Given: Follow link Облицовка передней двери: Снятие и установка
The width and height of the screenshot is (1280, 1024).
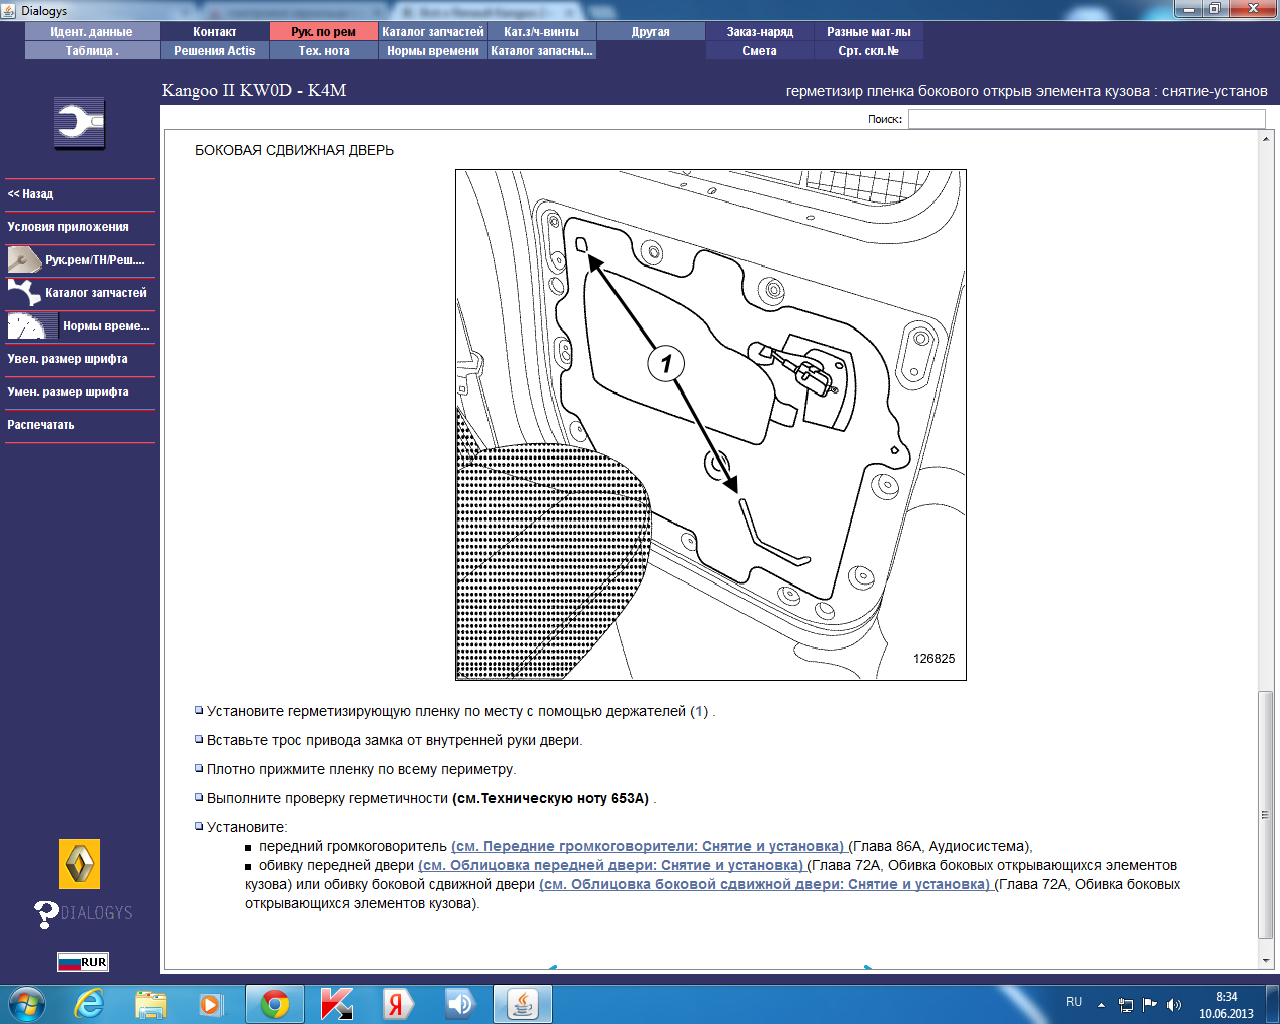Looking at the screenshot, I should [x=611, y=865].
